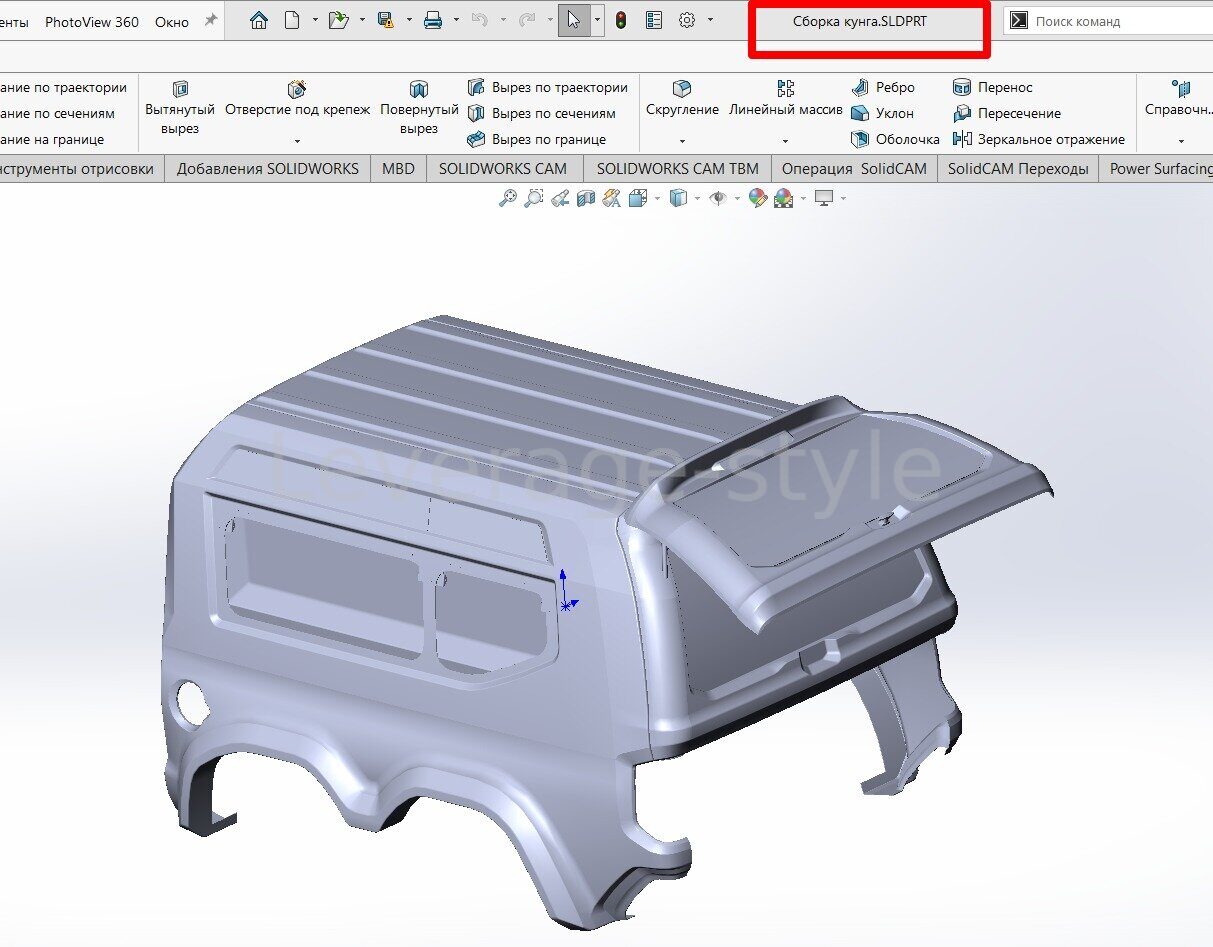Open the PhotoView 360 menu
Viewport: 1213px width, 947px height.
92,21
